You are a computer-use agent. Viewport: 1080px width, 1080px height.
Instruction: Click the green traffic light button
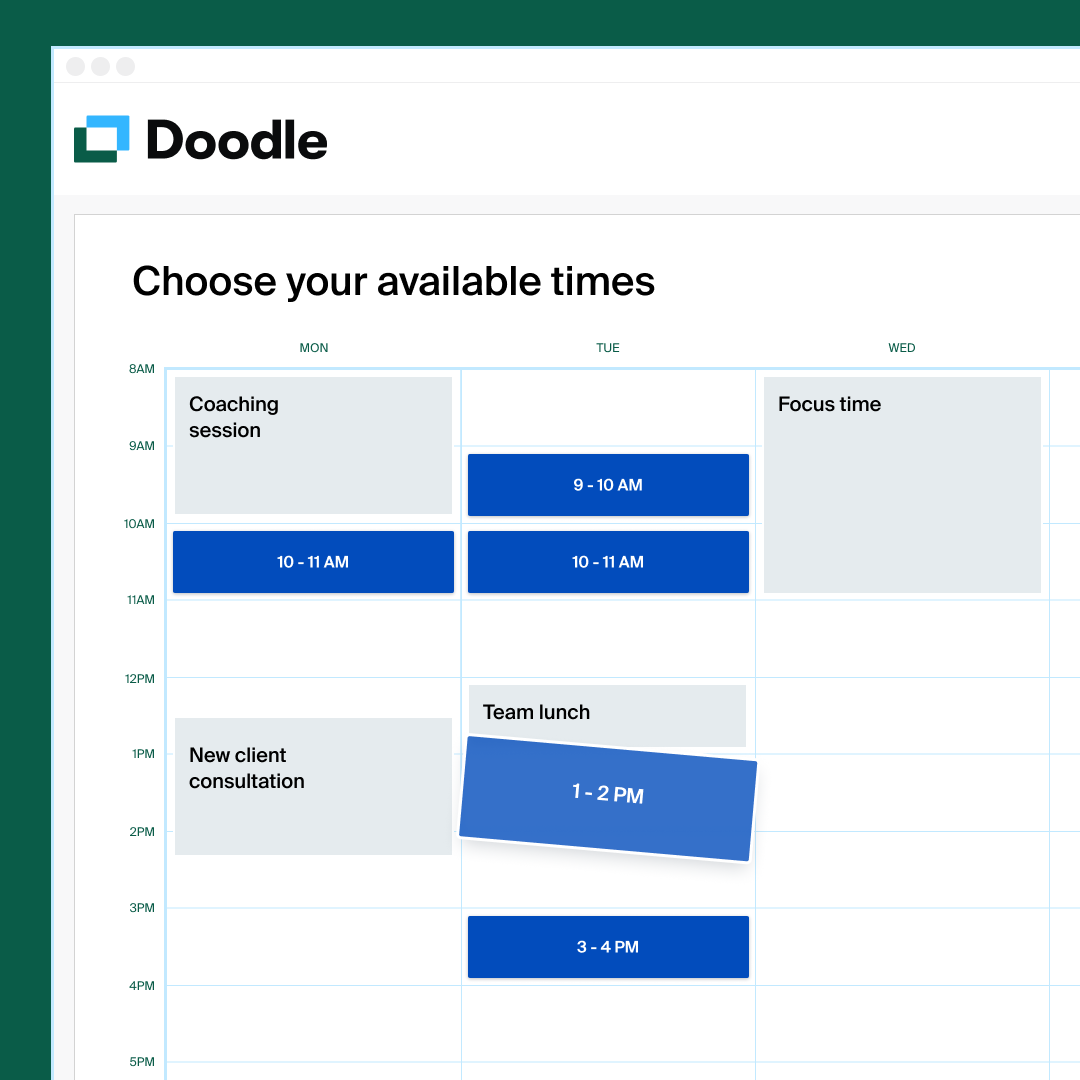pyautogui.click(x=125, y=66)
